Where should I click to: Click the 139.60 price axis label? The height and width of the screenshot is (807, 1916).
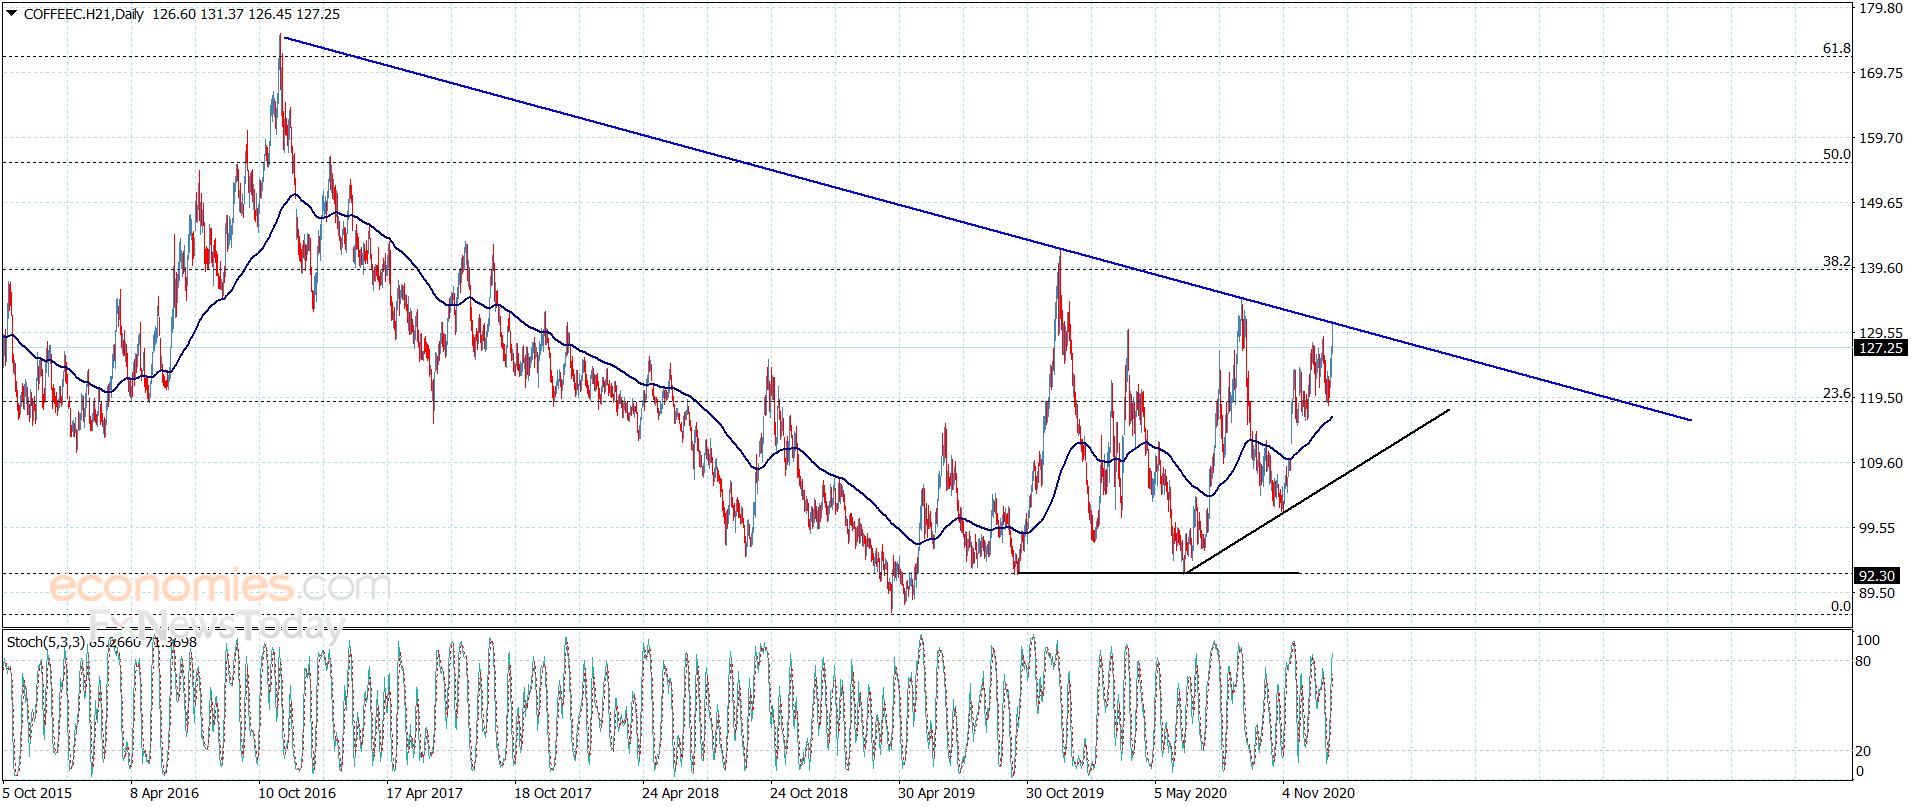point(1881,268)
